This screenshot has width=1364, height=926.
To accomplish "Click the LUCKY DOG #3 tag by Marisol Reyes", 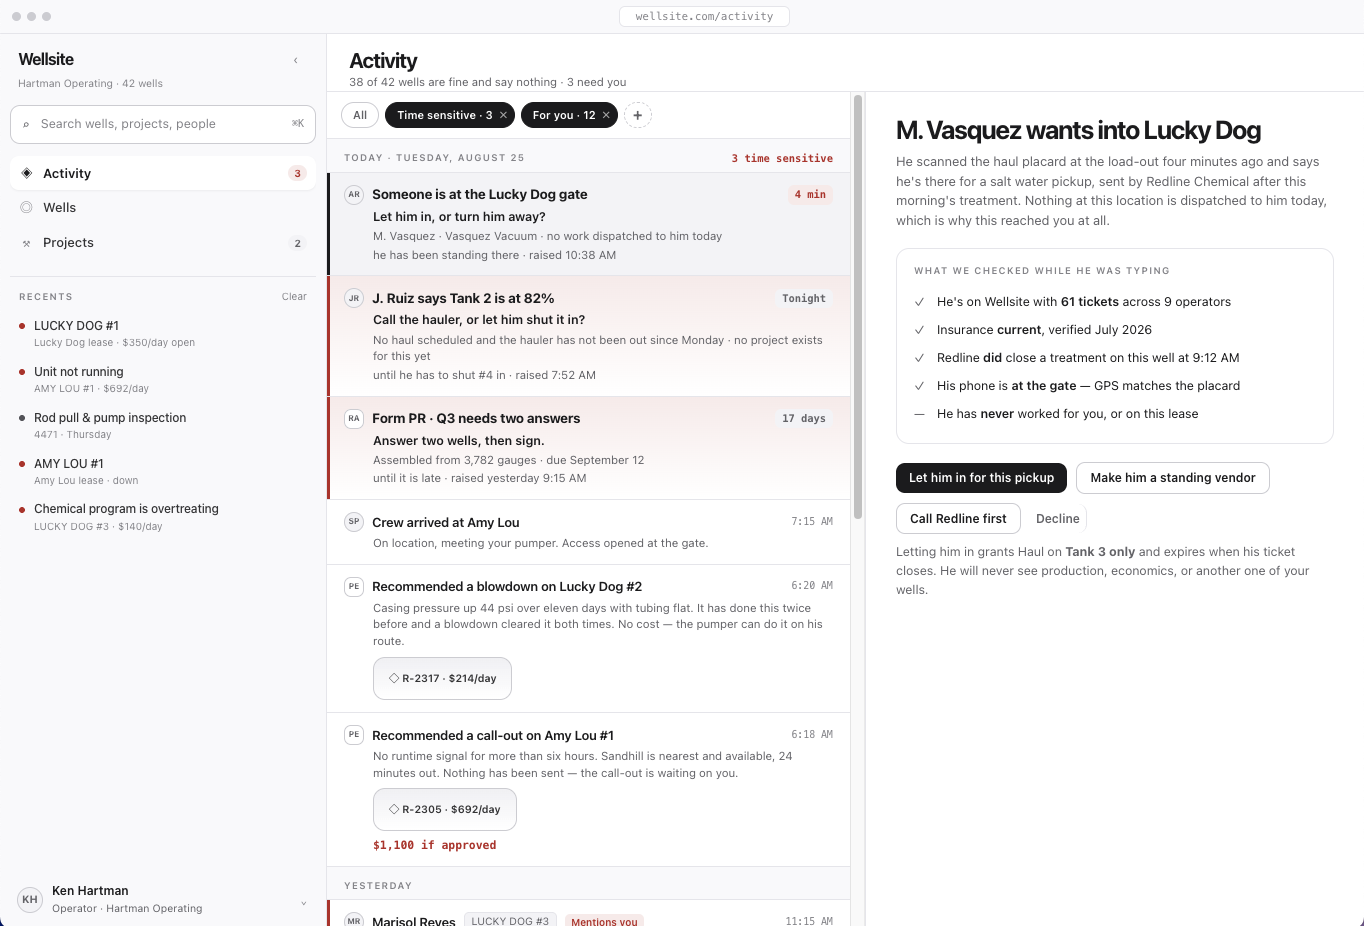I will pyautogui.click(x=510, y=920).
